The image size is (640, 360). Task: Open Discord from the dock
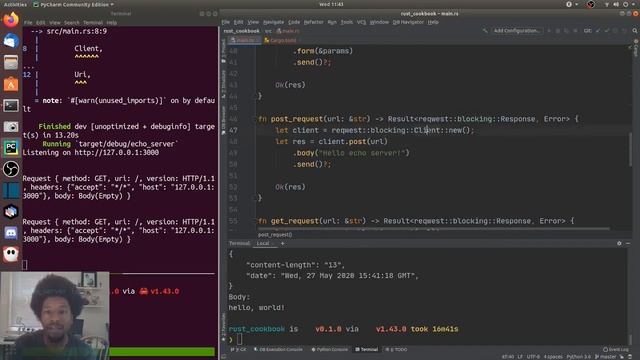[11, 233]
